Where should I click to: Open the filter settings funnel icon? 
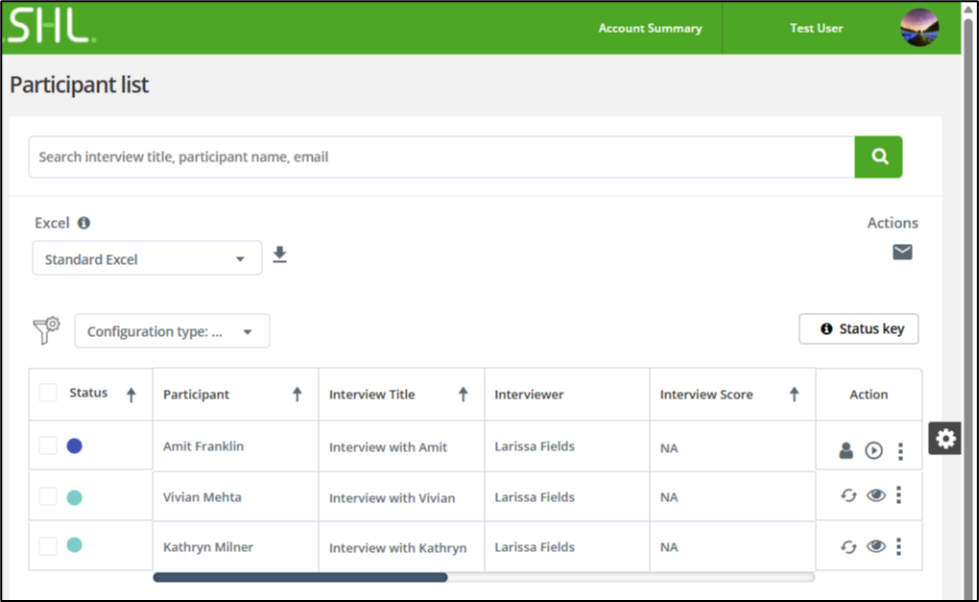click(47, 330)
